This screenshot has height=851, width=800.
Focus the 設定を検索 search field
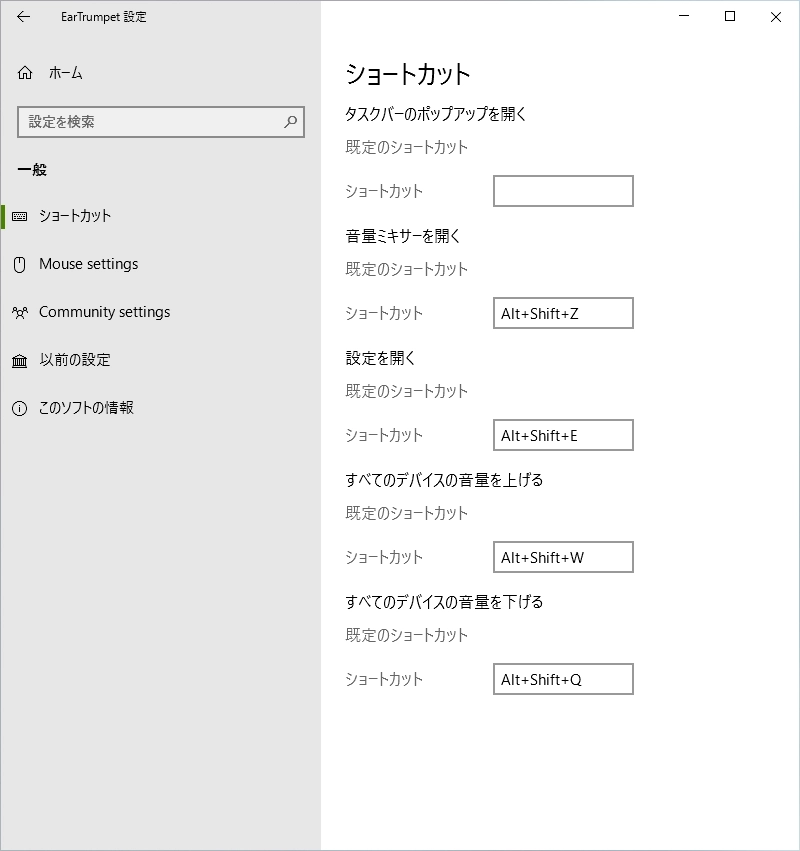150,122
